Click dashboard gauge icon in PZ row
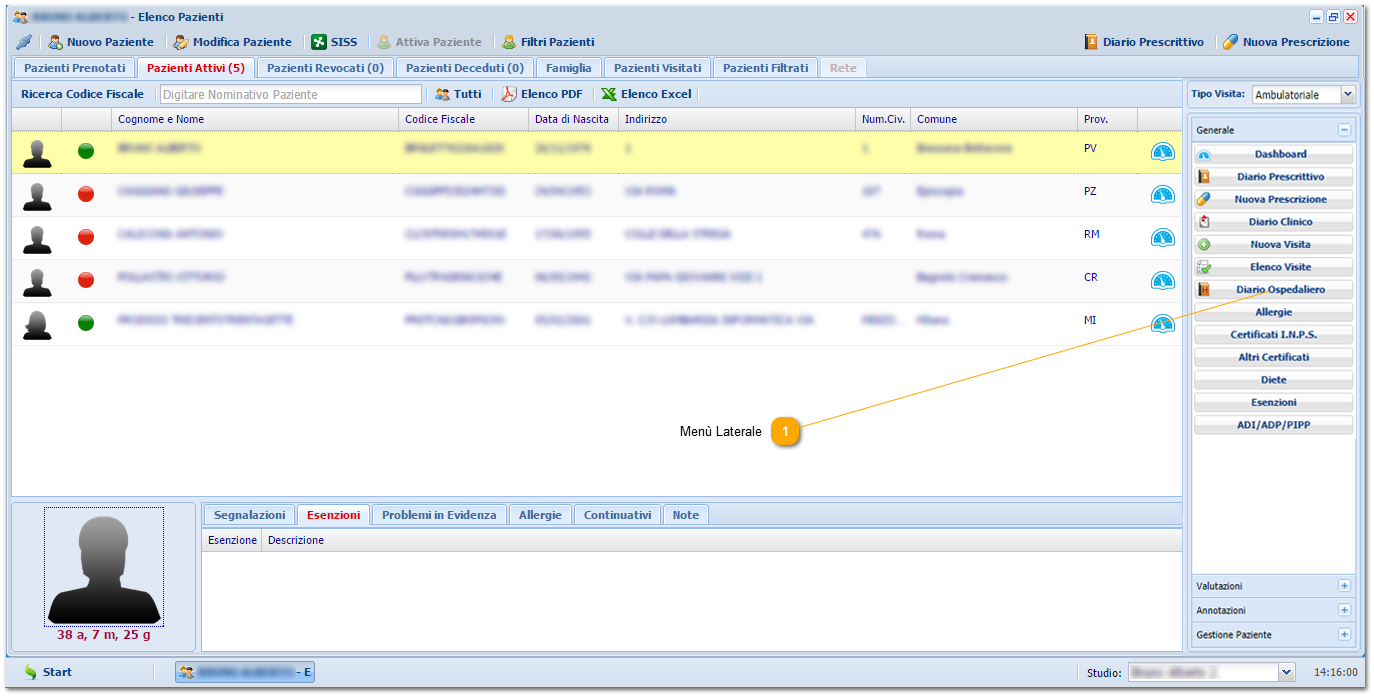Viewport: 1374px width, 697px height. click(x=1162, y=194)
